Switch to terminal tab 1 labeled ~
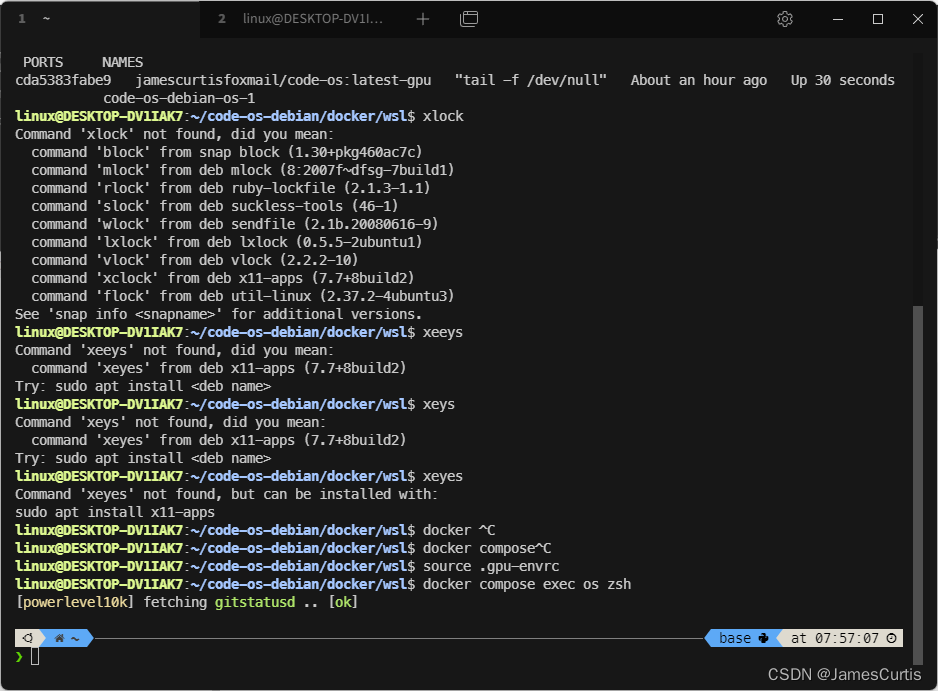The width and height of the screenshot is (938, 691). pos(100,19)
